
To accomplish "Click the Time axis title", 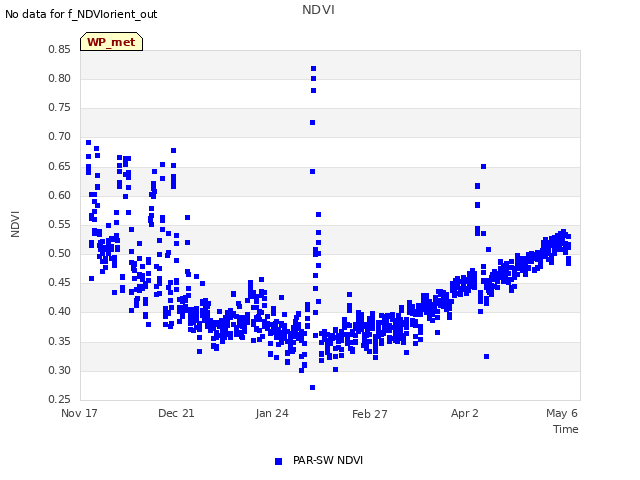I will click(x=566, y=429).
